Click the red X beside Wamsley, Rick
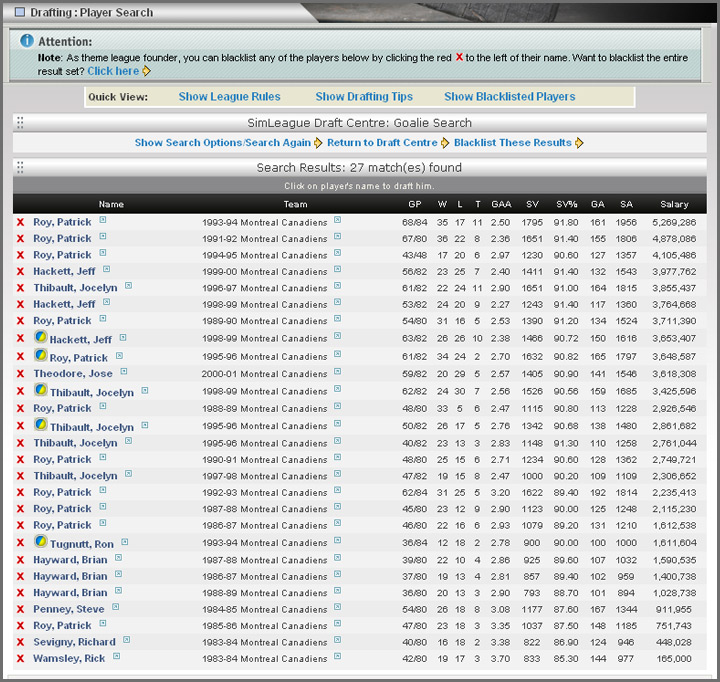720x682 pixels. tap(20, 658)
